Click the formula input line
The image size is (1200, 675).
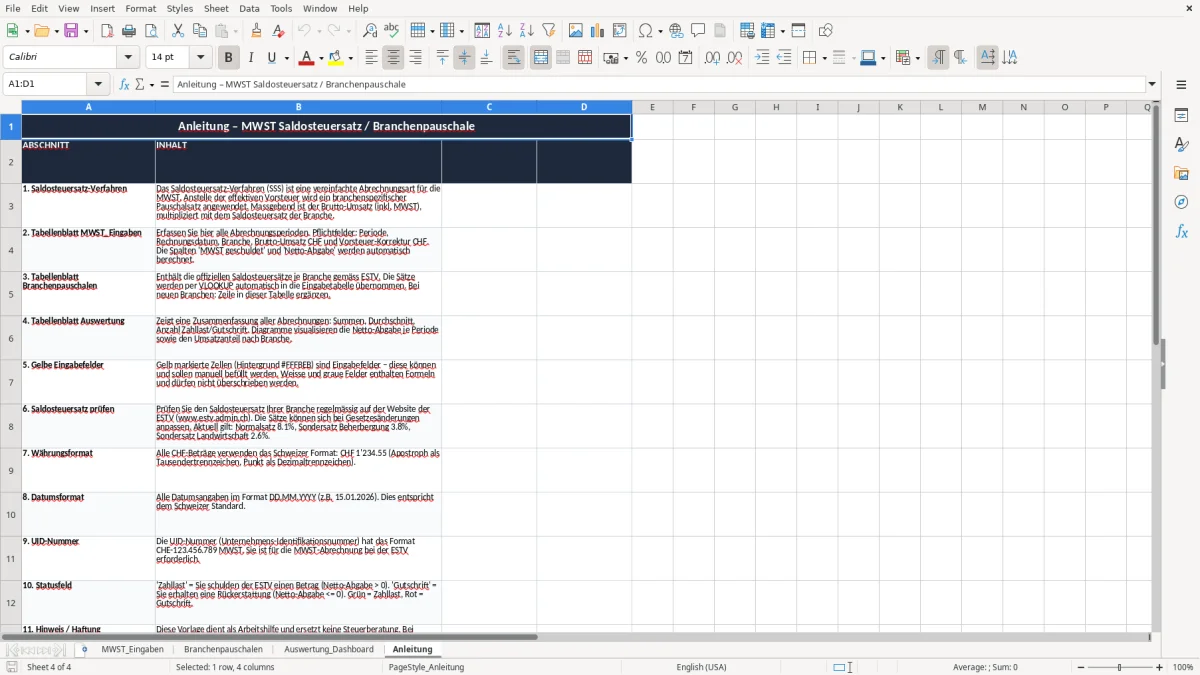[x=658, y=84]
